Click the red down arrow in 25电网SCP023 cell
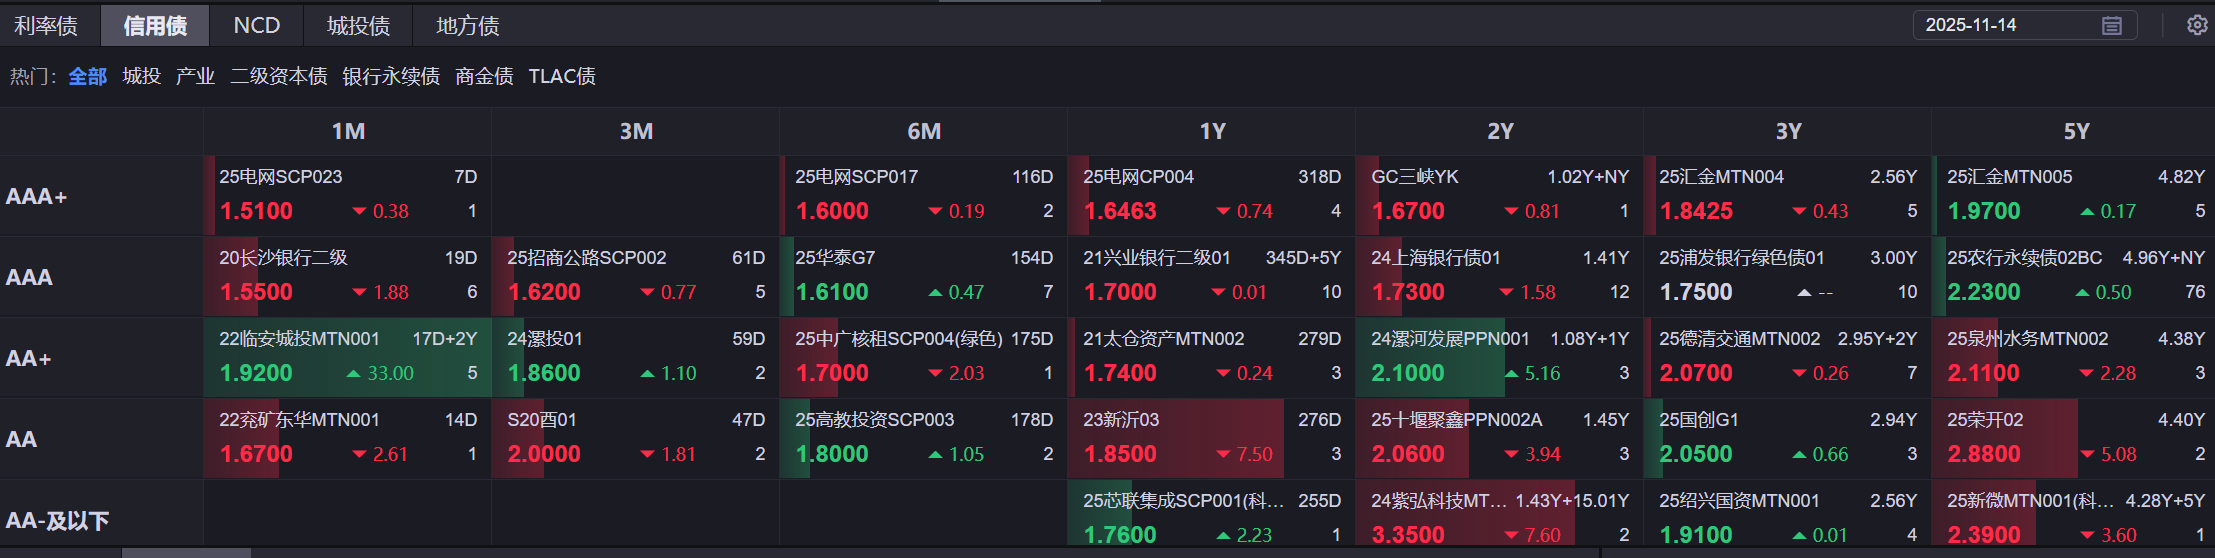2215x558 pixels. 360,212
